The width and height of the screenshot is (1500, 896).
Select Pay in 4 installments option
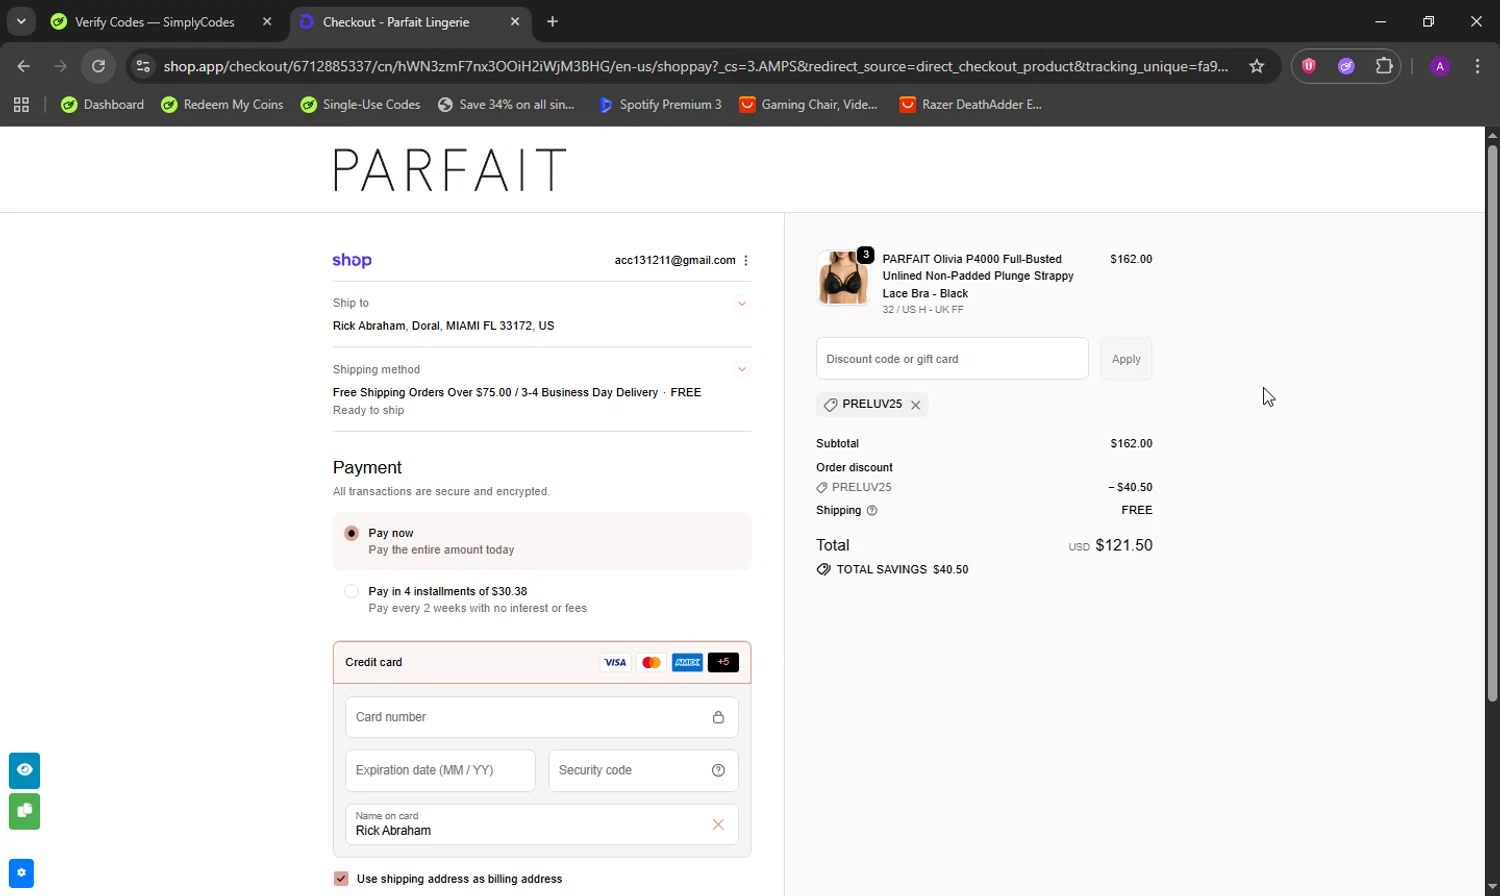point(351,591)
